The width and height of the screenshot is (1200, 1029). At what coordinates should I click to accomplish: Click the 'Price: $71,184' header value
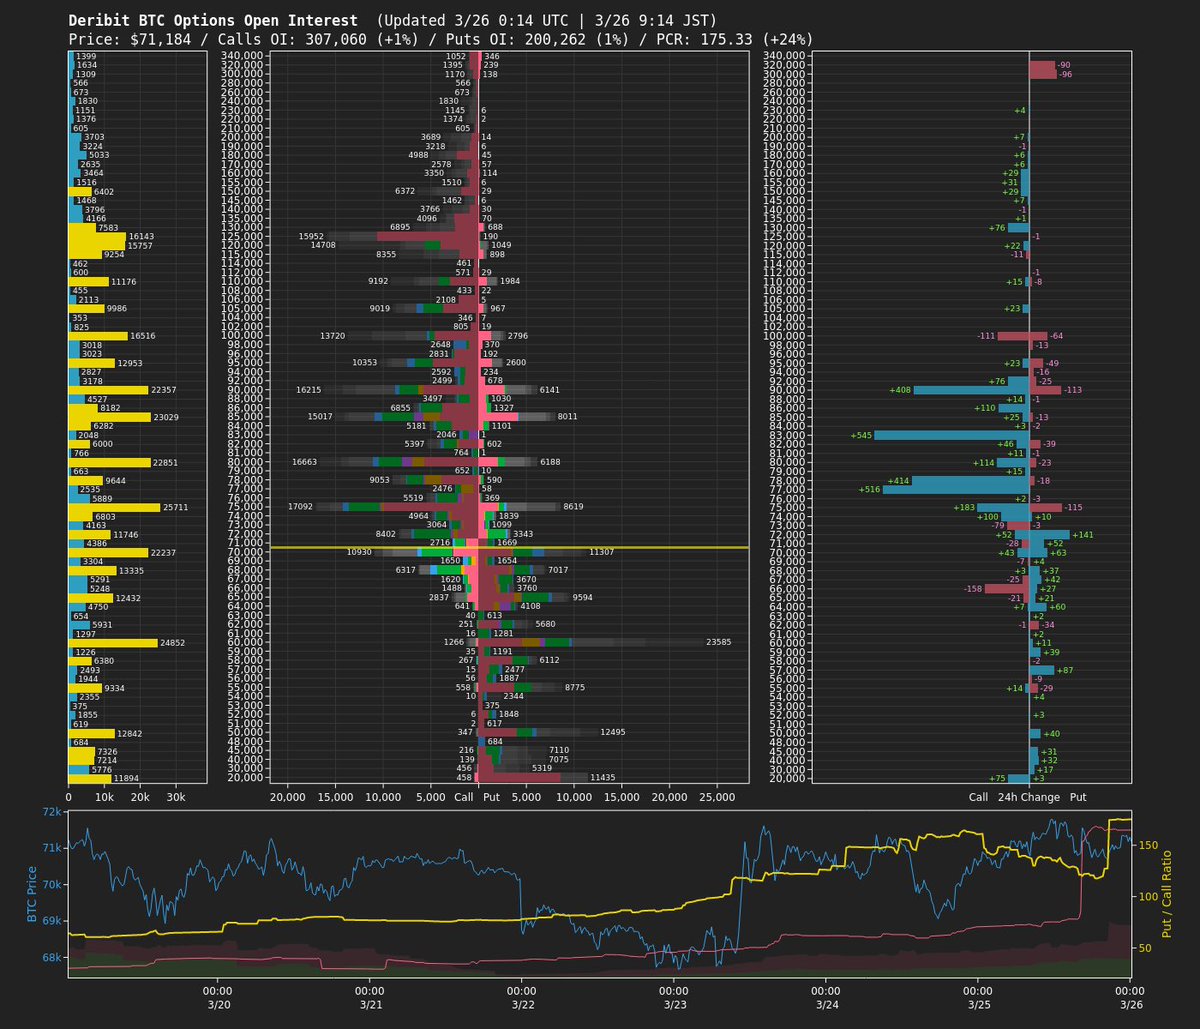pos(127,40)
